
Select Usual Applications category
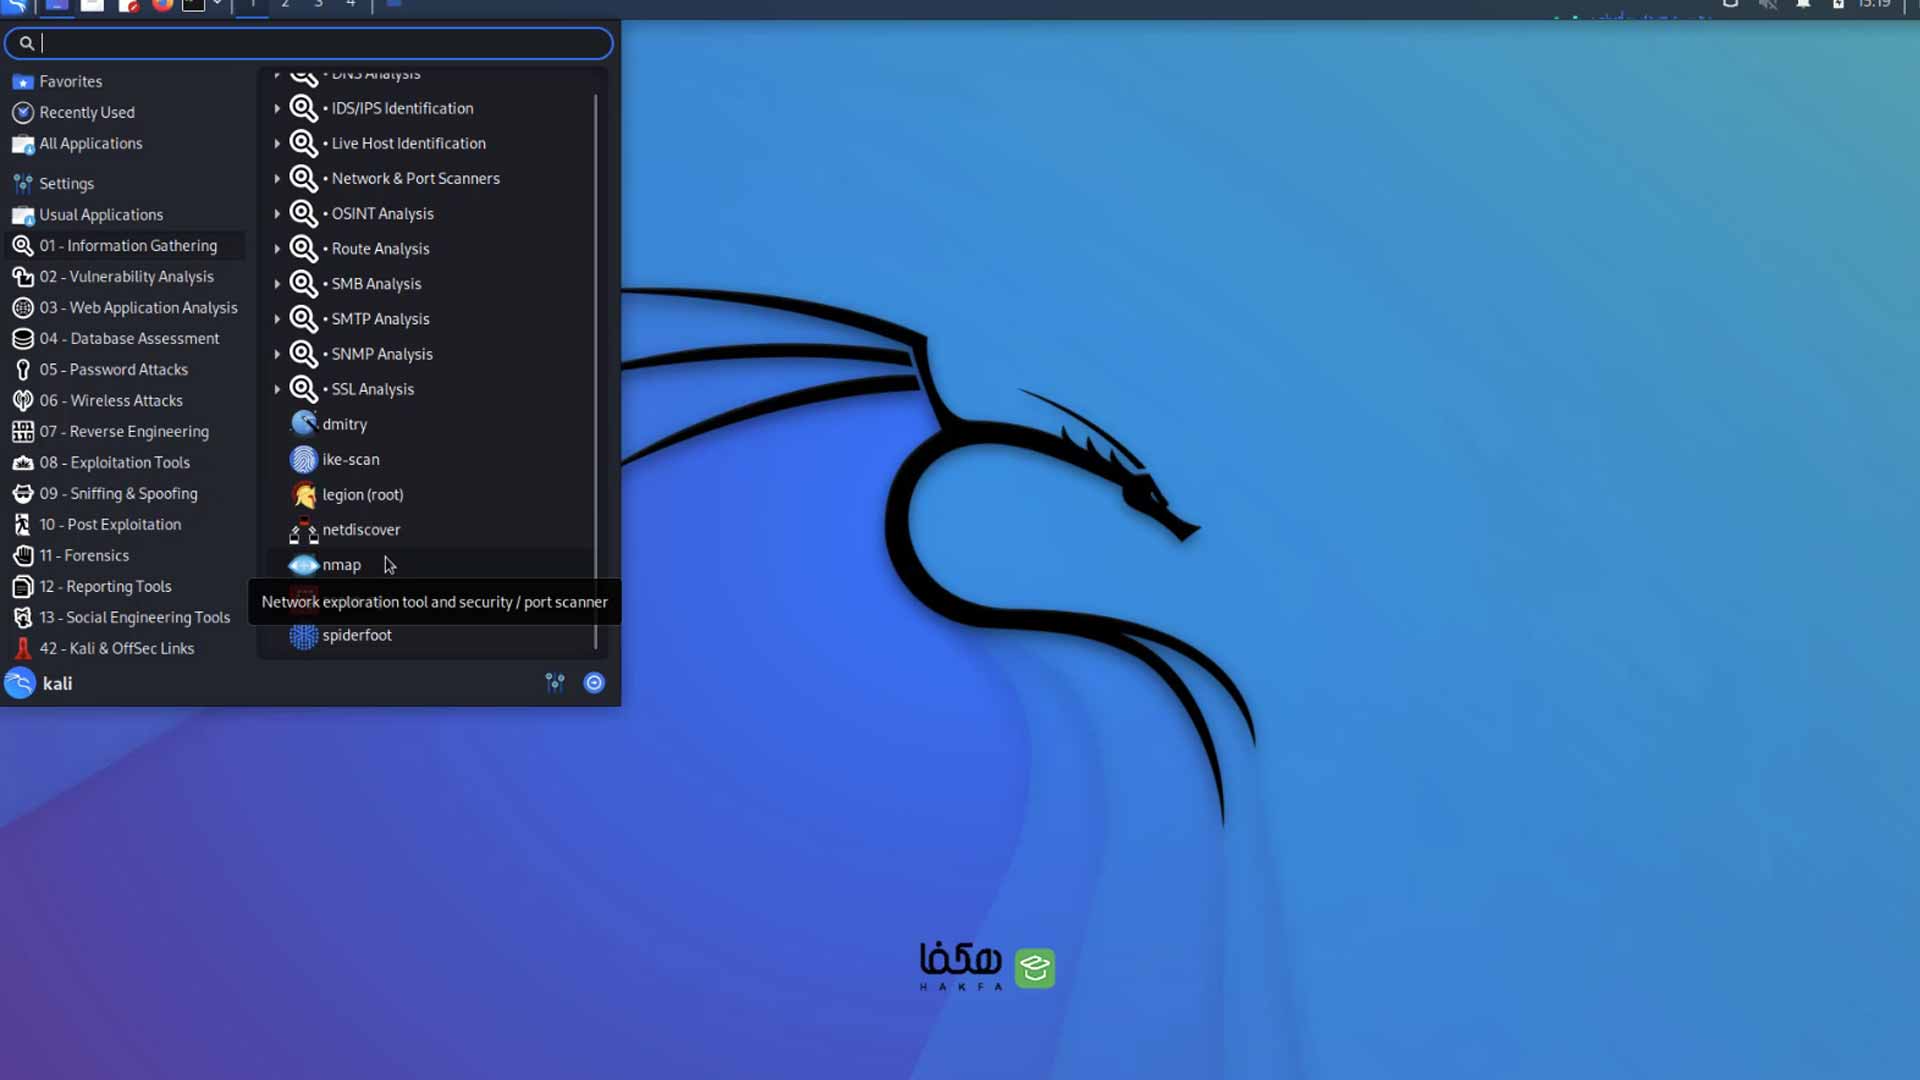pyautogui.click(x=125, y=214)
